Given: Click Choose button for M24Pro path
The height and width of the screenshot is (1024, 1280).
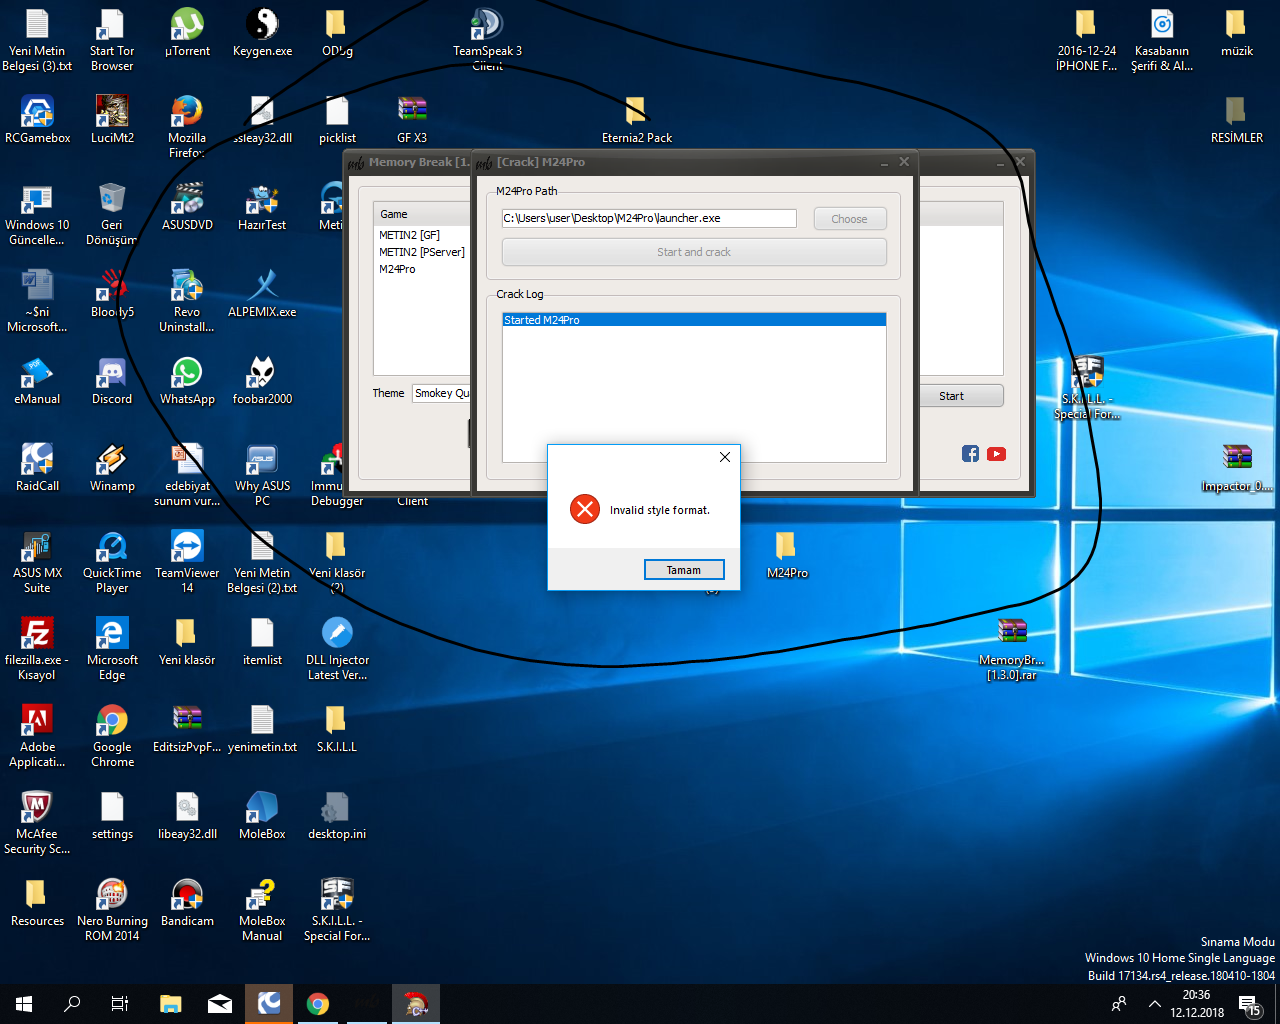Looking at the screenshot, I should click(x=849, y=219).
